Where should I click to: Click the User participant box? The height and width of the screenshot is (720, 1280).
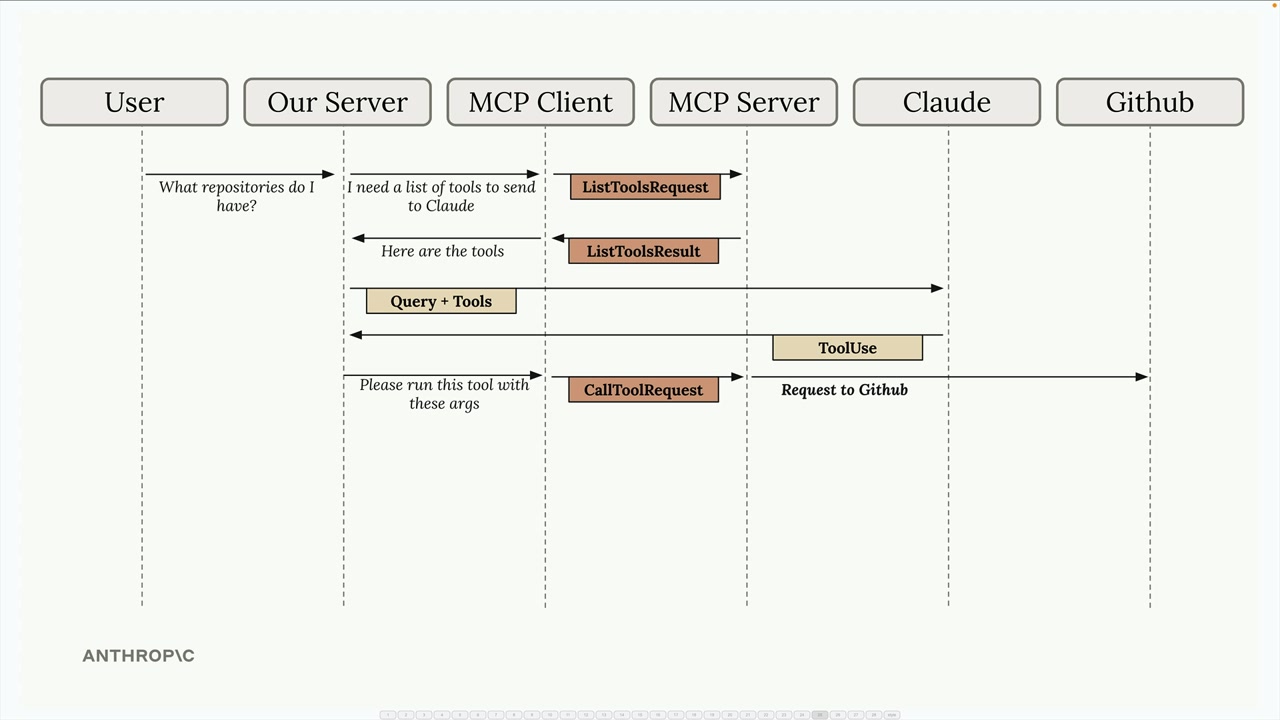click(x=134, y=102)
